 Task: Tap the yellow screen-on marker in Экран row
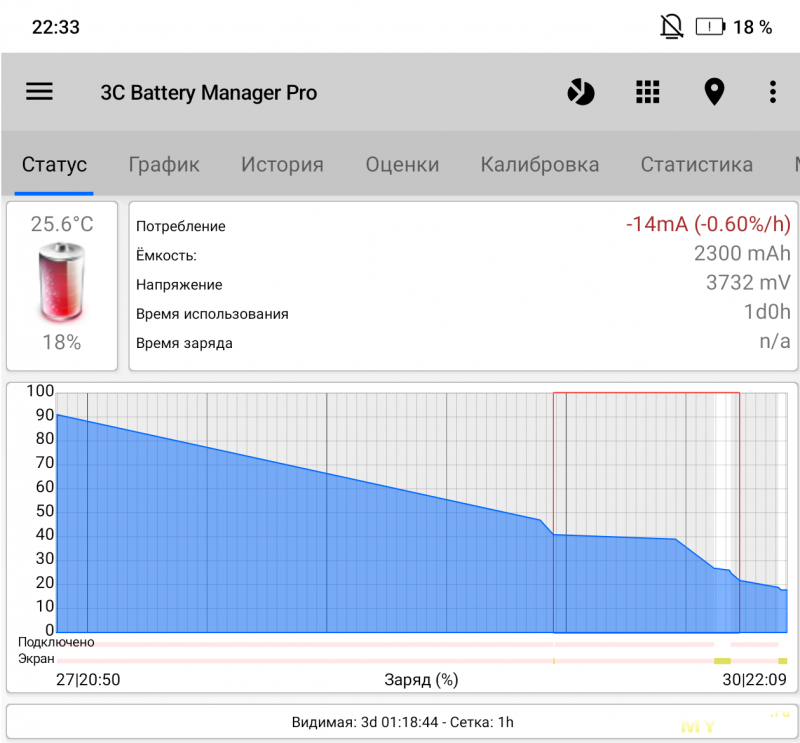point(722,661)
